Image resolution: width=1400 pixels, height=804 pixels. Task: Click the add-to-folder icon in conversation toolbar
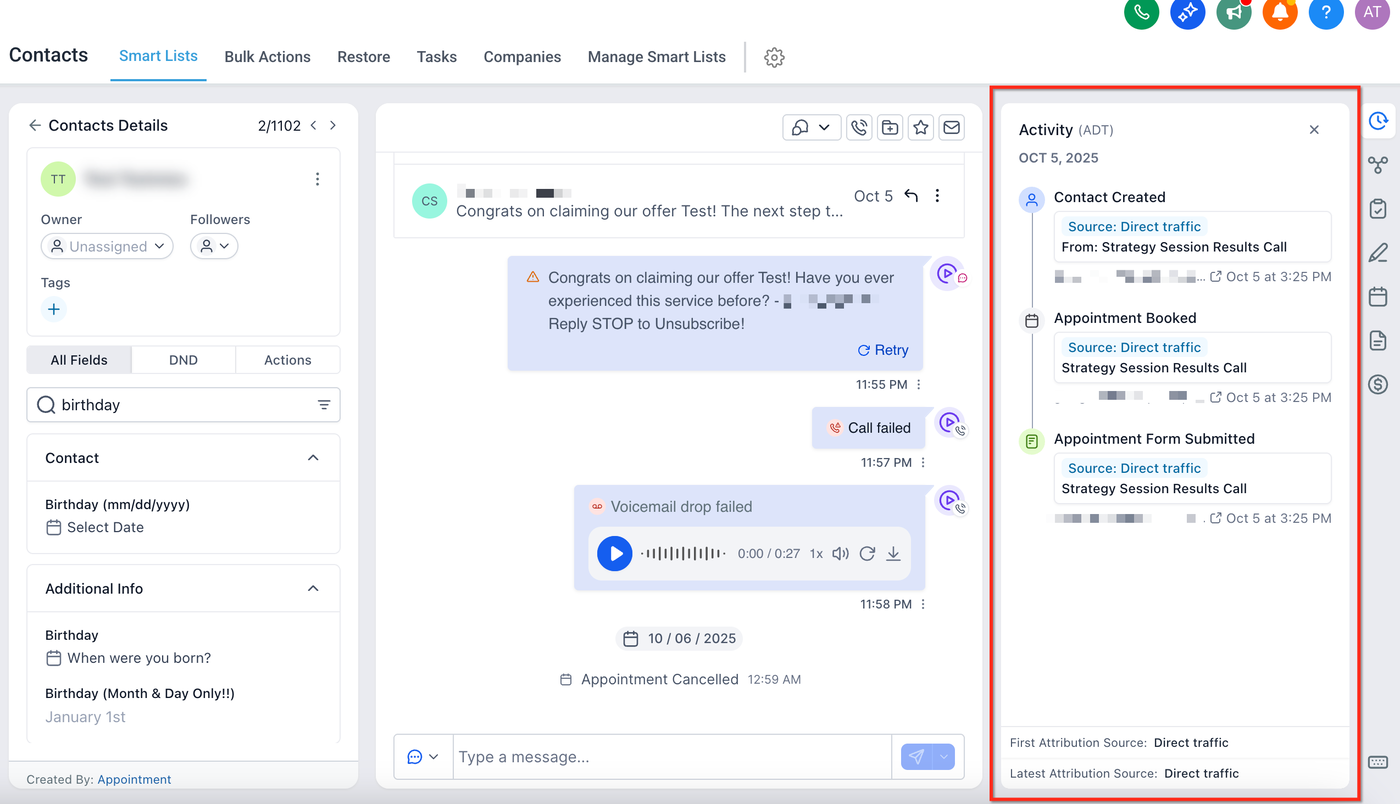(889, 127)
